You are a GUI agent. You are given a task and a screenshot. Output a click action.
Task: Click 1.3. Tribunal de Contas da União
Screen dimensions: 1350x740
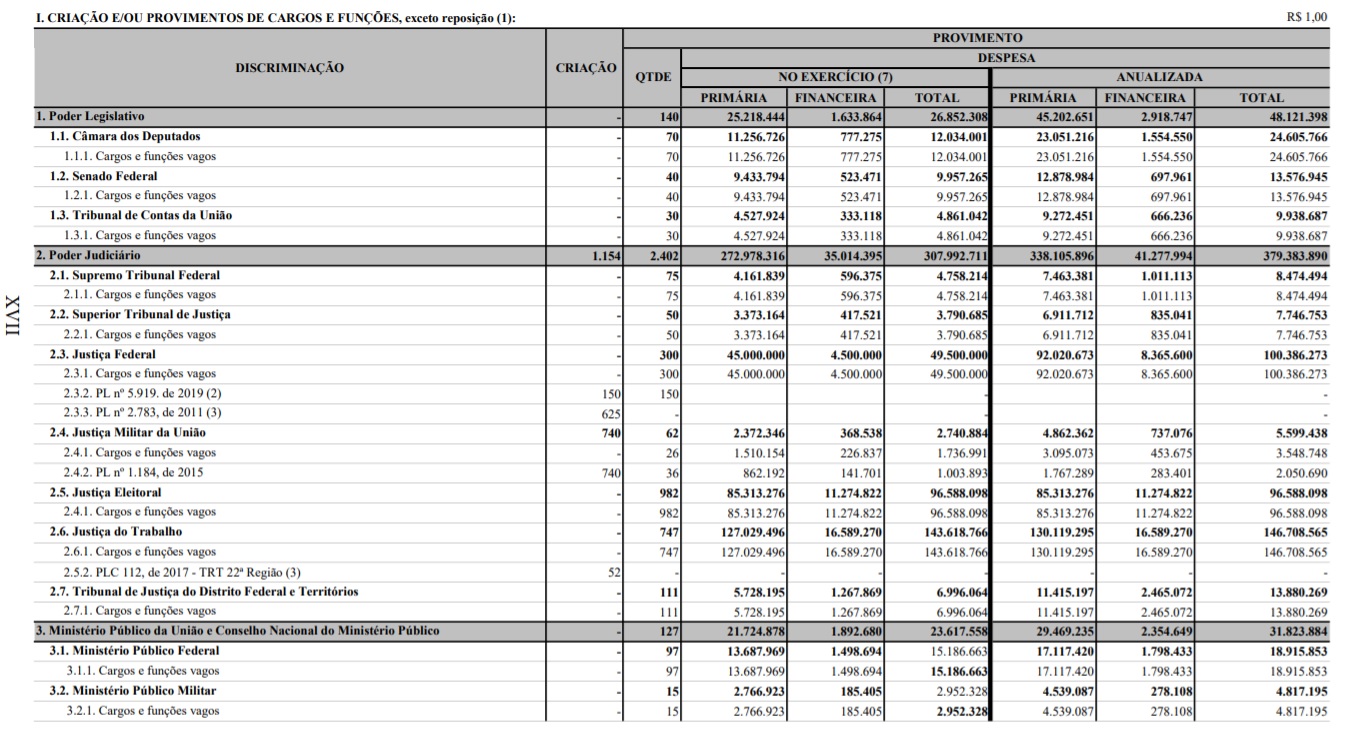(140, 216)
